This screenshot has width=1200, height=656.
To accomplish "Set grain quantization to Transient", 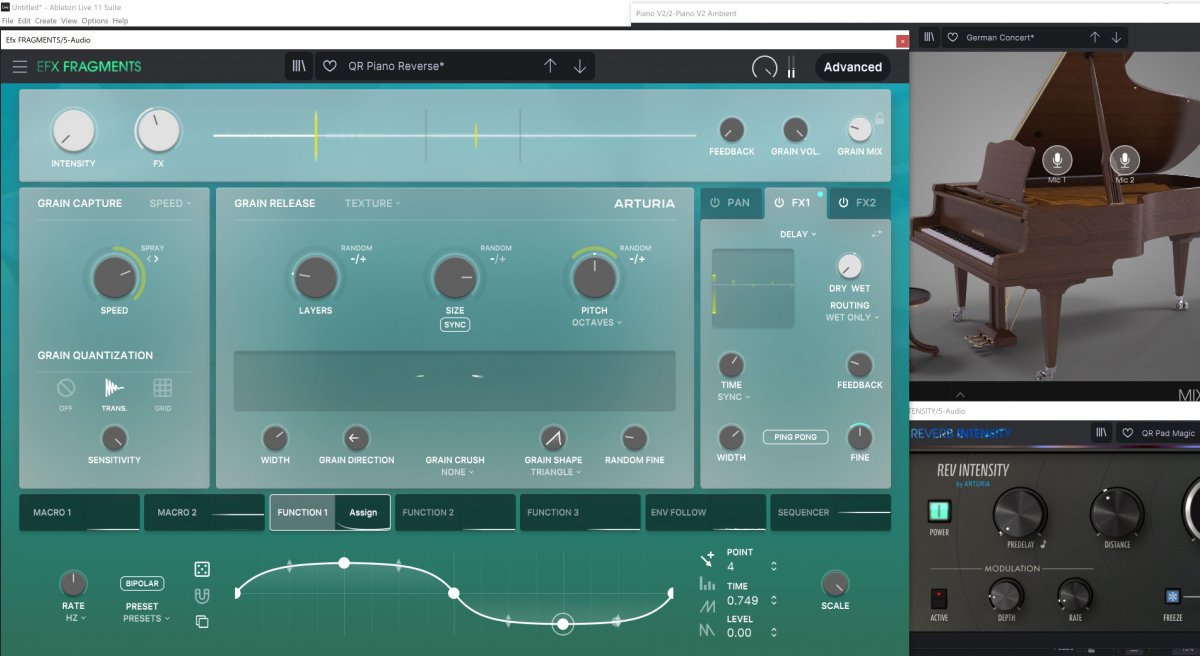I will 114,388.
